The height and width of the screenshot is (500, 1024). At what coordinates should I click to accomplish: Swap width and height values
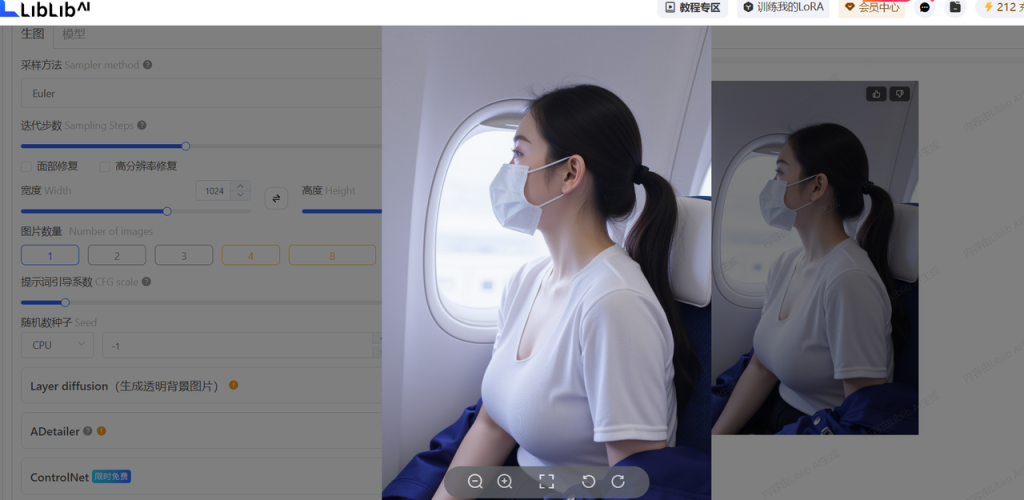[x=276, y=198]
